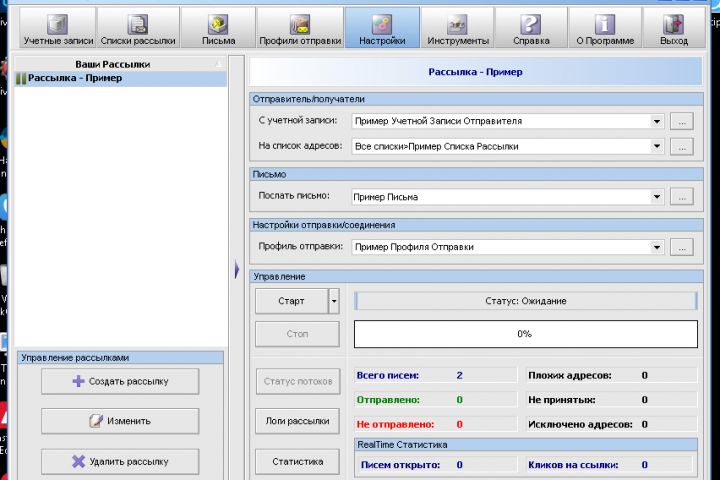Click the Статус потоков button
This screenshot has width=720, height=480.
click(x=298, y=381)
